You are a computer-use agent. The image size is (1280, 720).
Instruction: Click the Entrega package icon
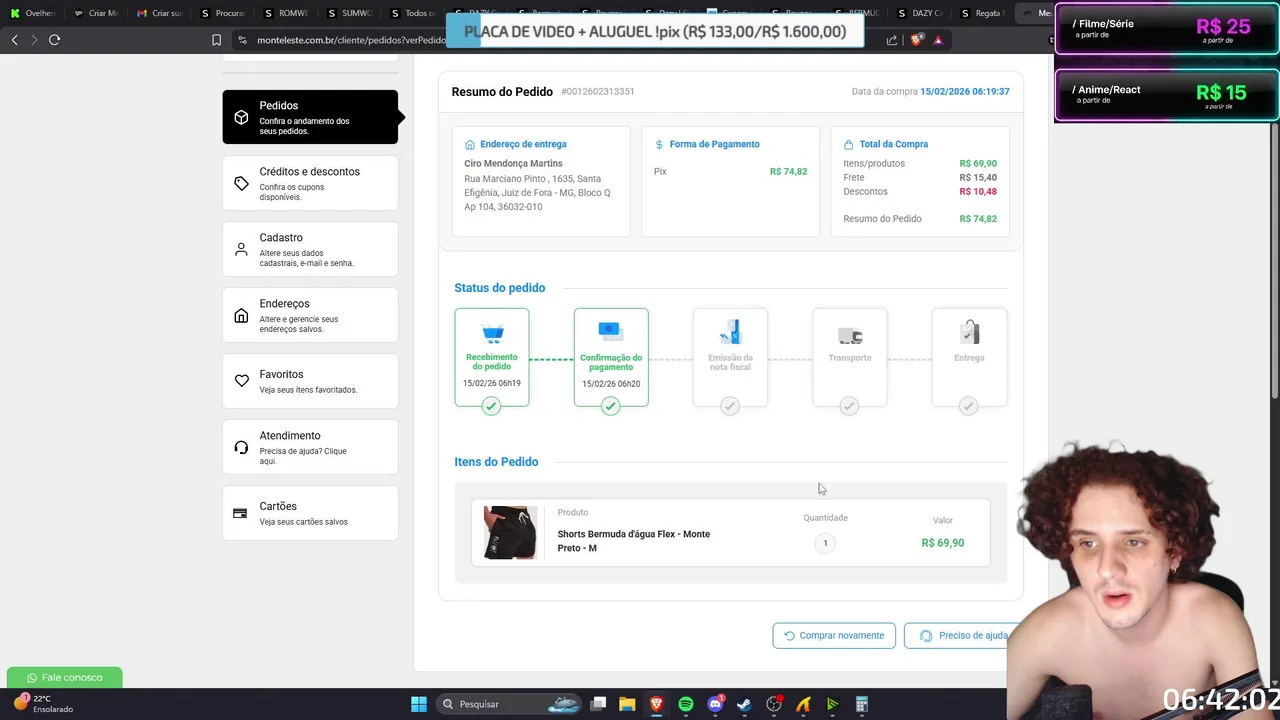(969, 332)
